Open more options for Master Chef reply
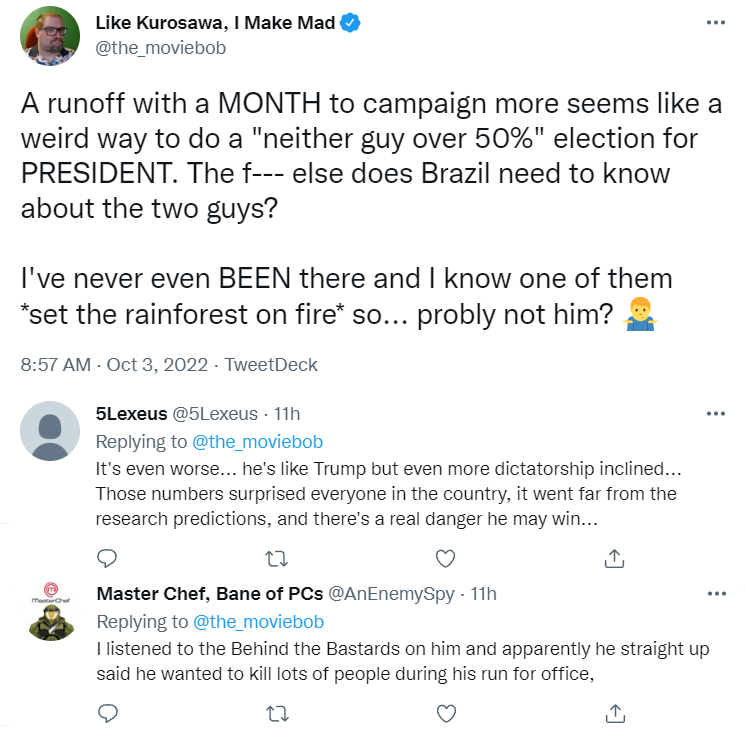The image size is (745, 740). coord(714,593)
